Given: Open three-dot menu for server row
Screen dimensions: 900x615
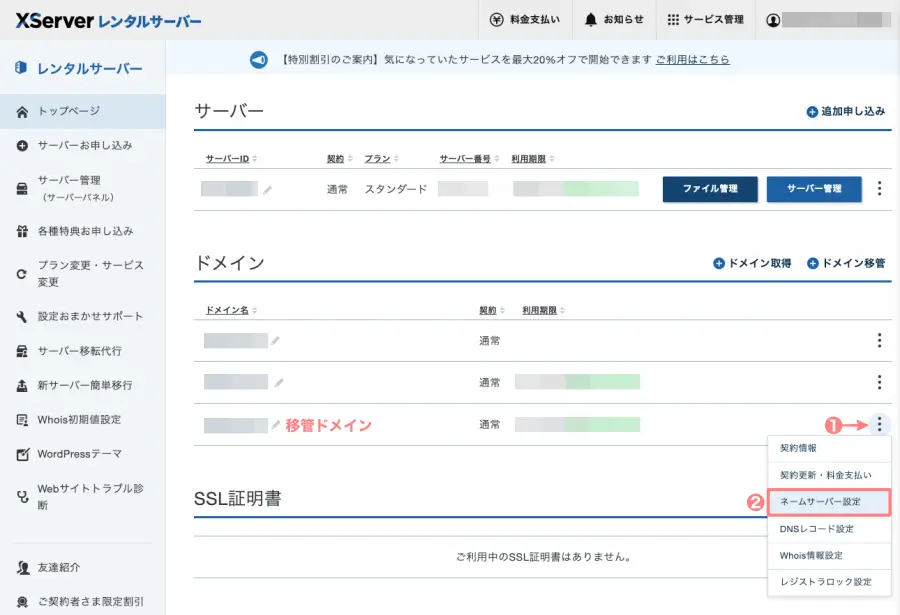Looking at the screenshot, I should pyautogui.click(x=879, y=188).
